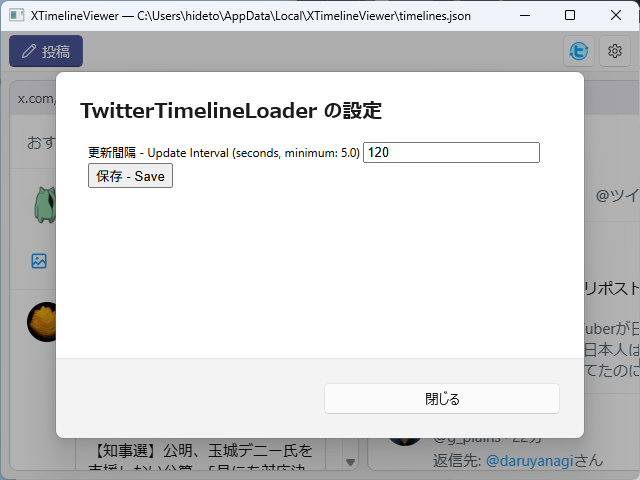Maximize the XTimelineViewer window
The width and height of the screenshot is (640, 480).
pos(570,16)
